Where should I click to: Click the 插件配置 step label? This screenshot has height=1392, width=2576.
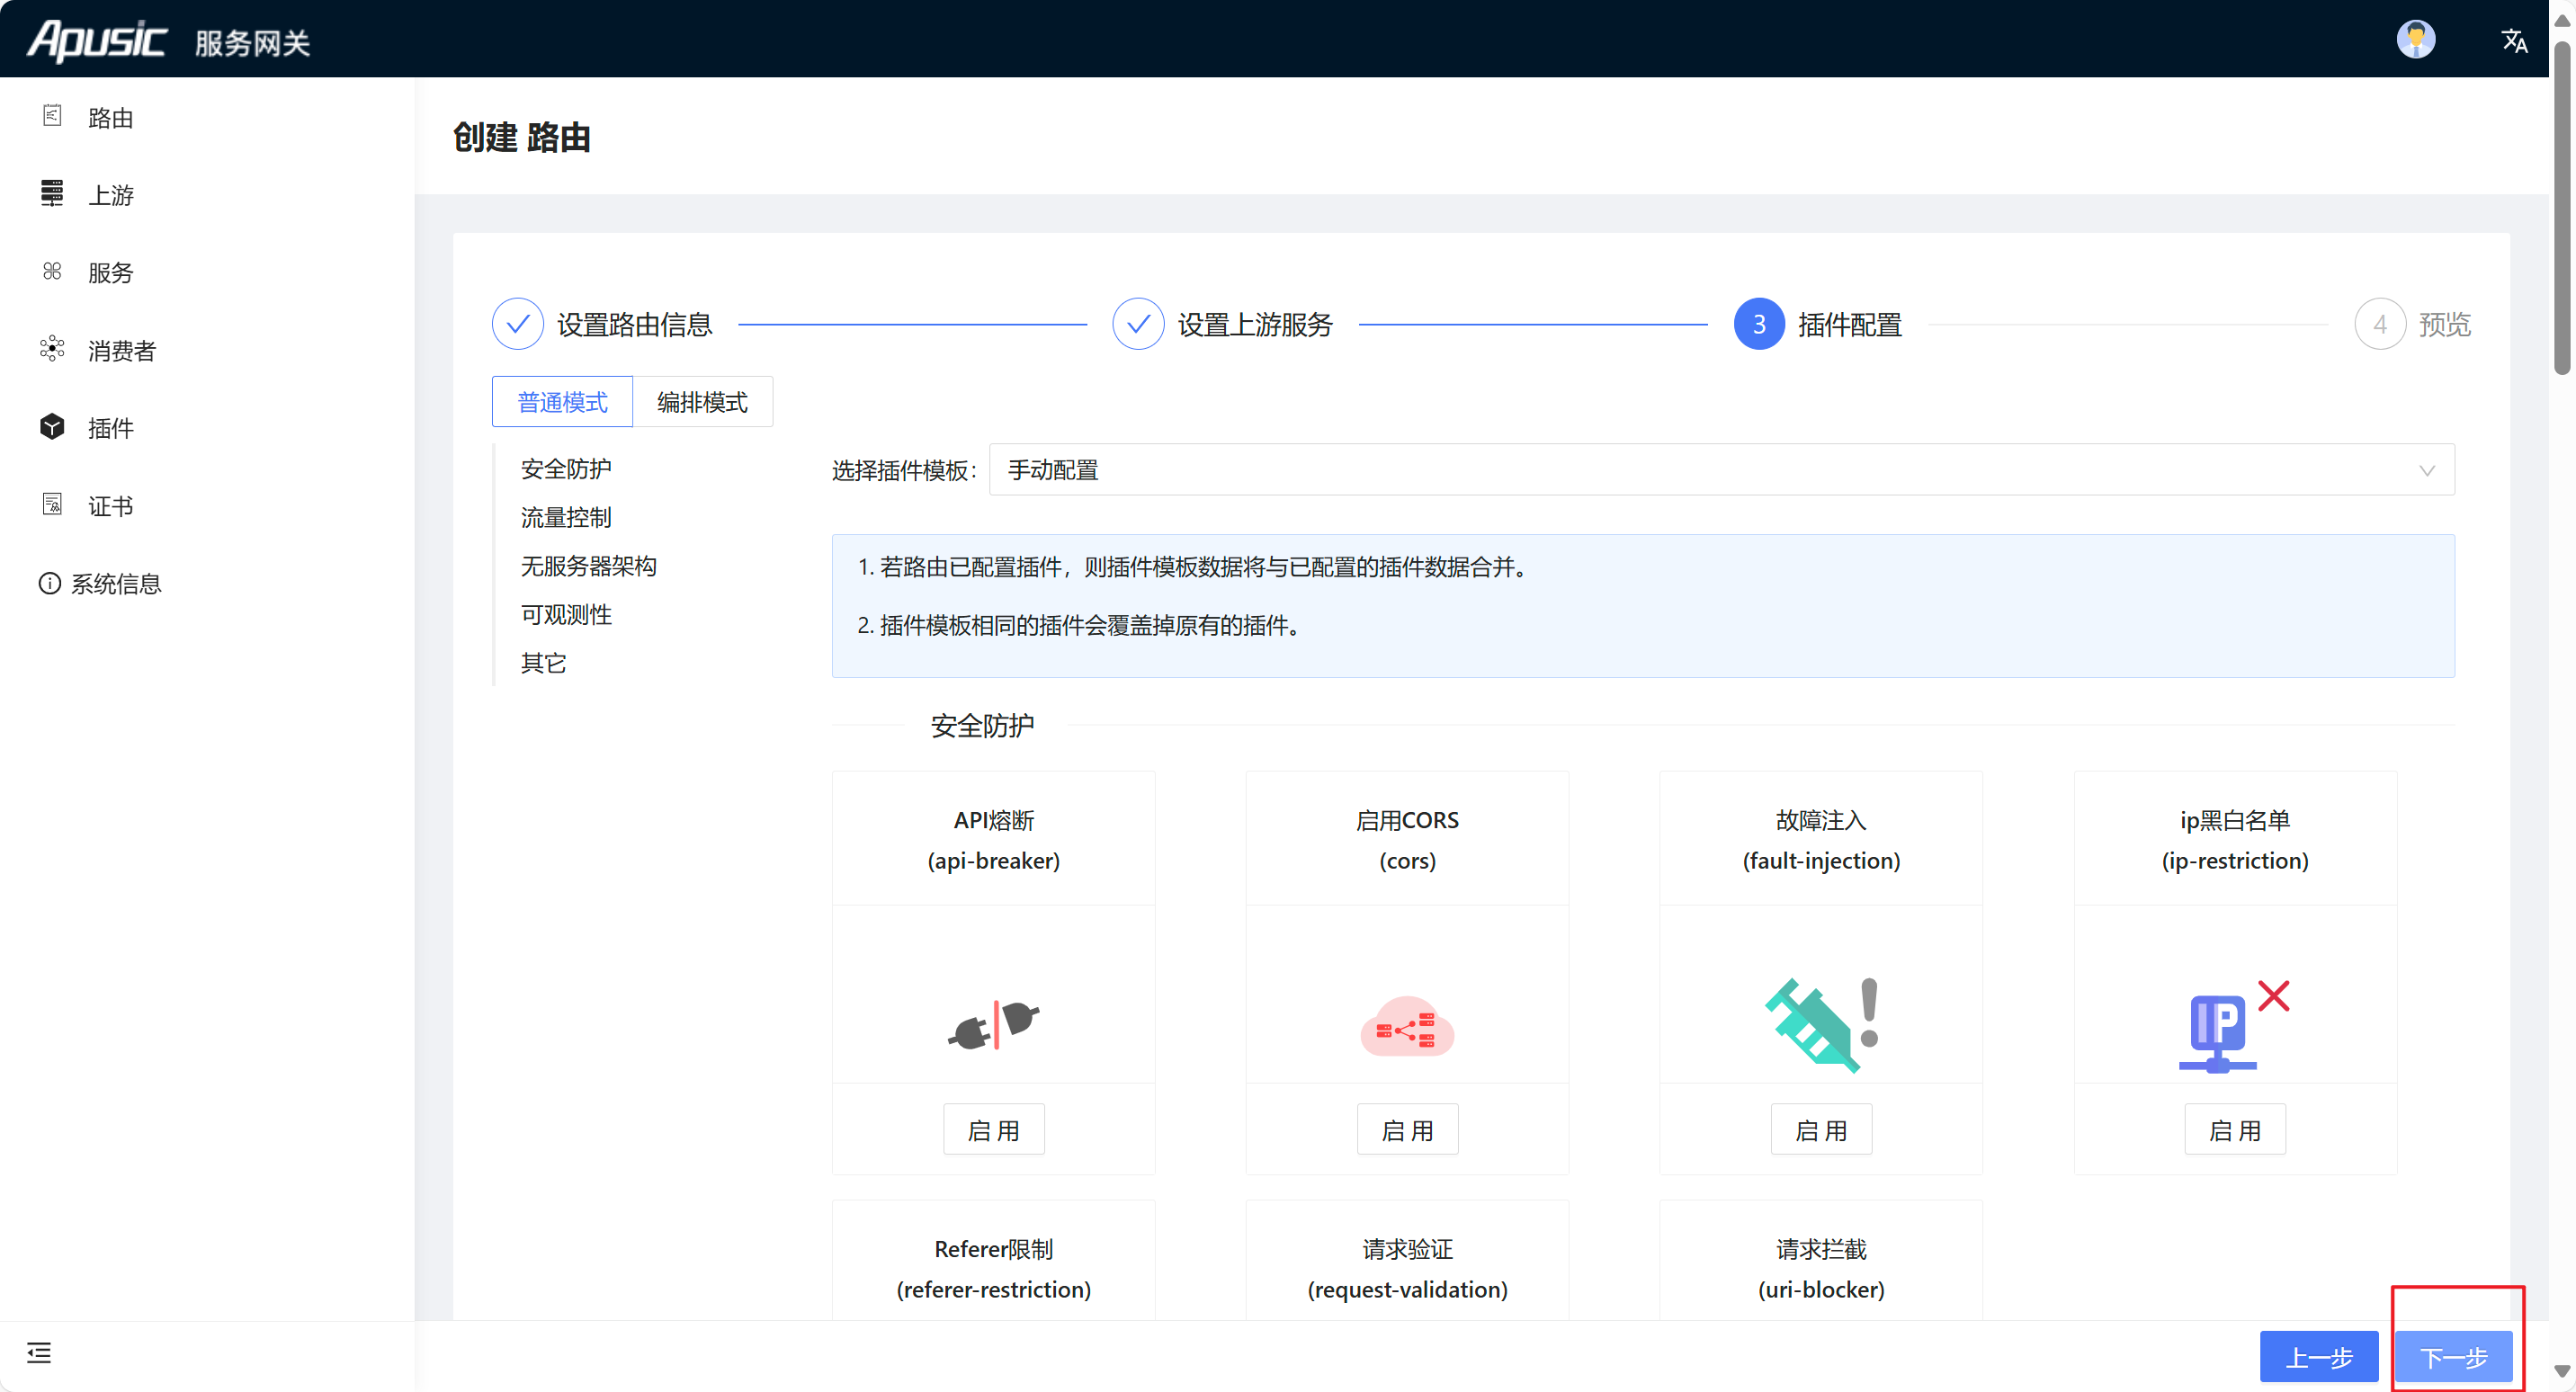[x=1849, y=324]
